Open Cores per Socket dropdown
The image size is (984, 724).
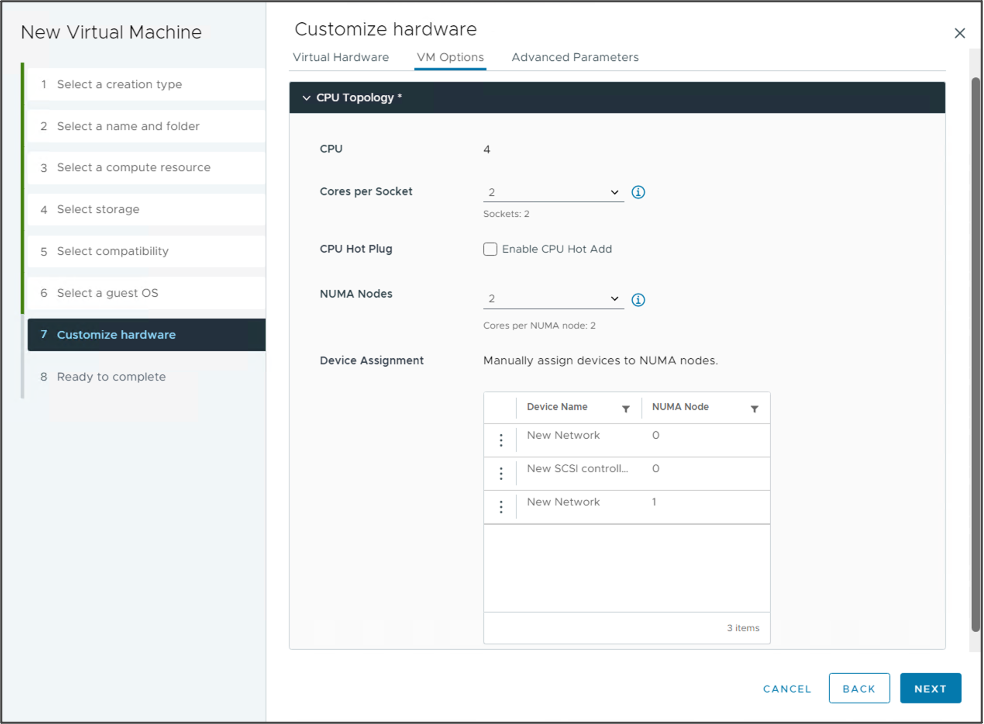tap(552, 192)
